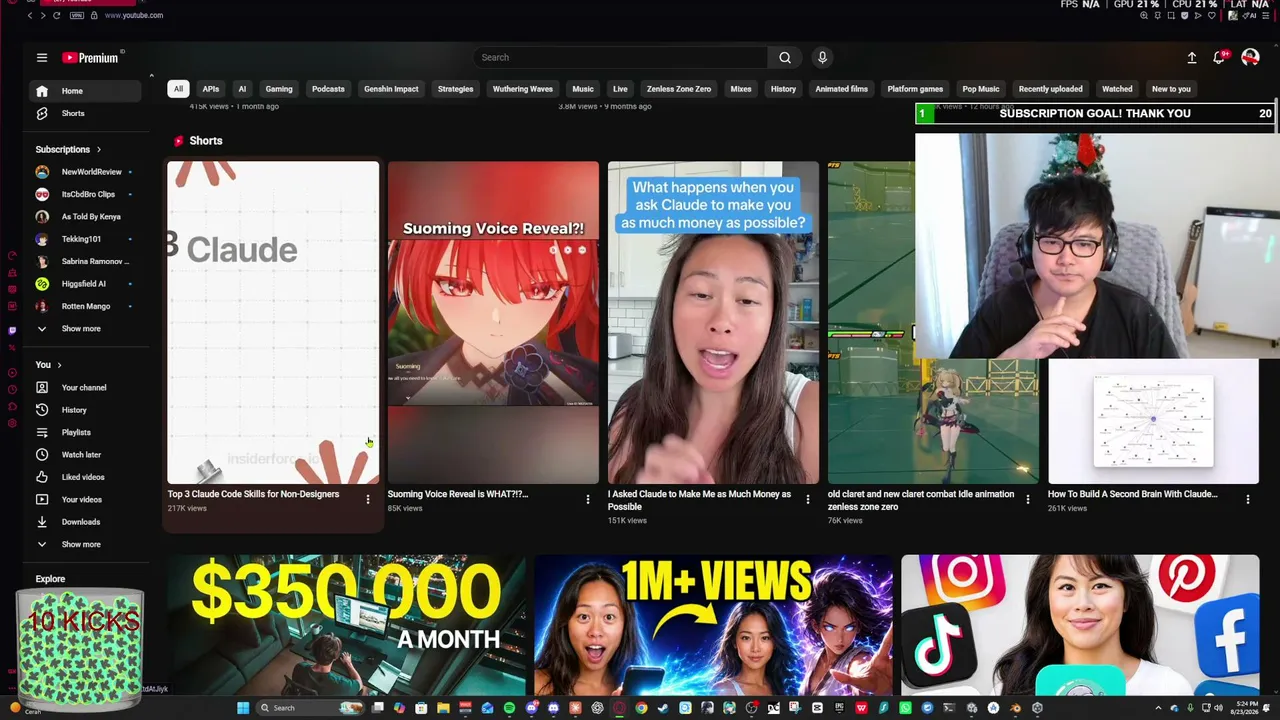Play the 'What happens when you ask Claude' short
This screenshot has width=1280, height=720.
click(713, 322)
